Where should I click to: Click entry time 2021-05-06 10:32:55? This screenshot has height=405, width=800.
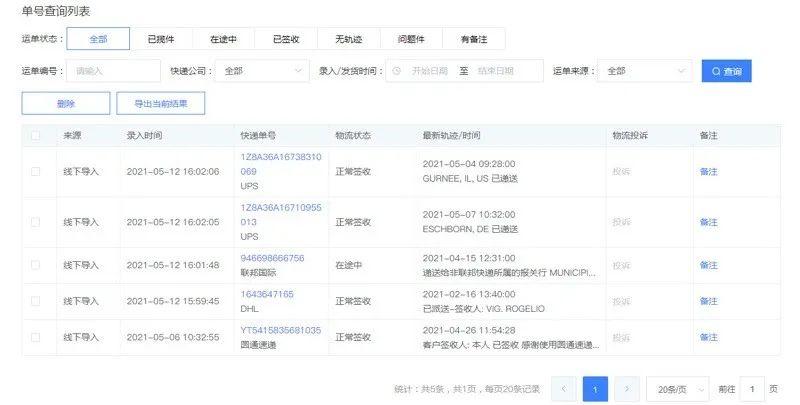(x=173, y=337)
